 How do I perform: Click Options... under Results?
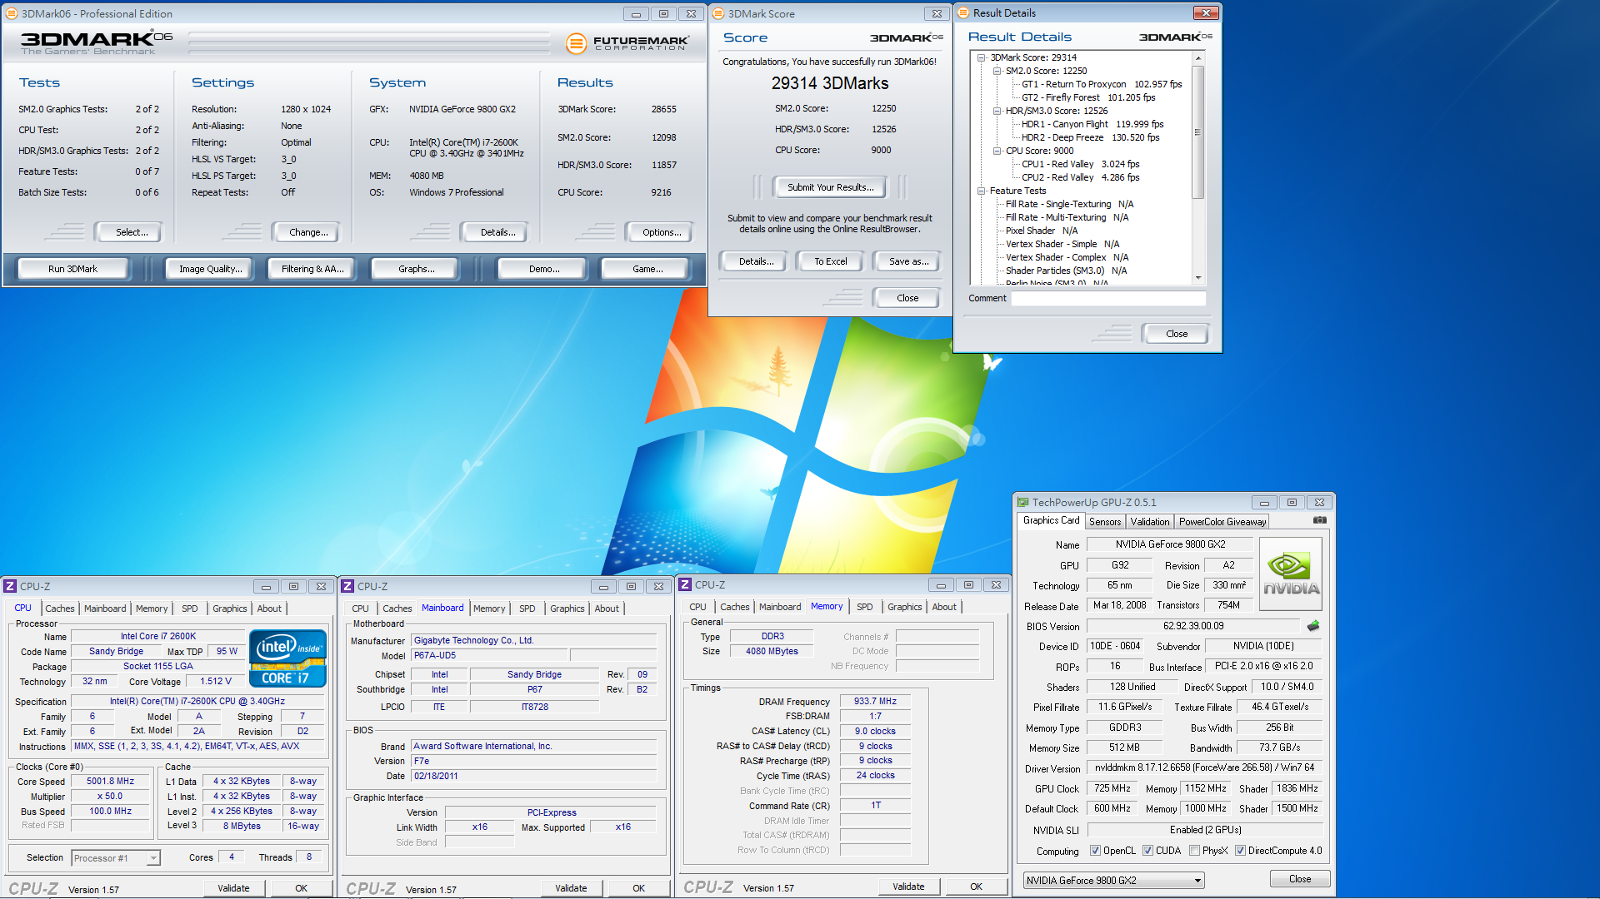(662, 232)
